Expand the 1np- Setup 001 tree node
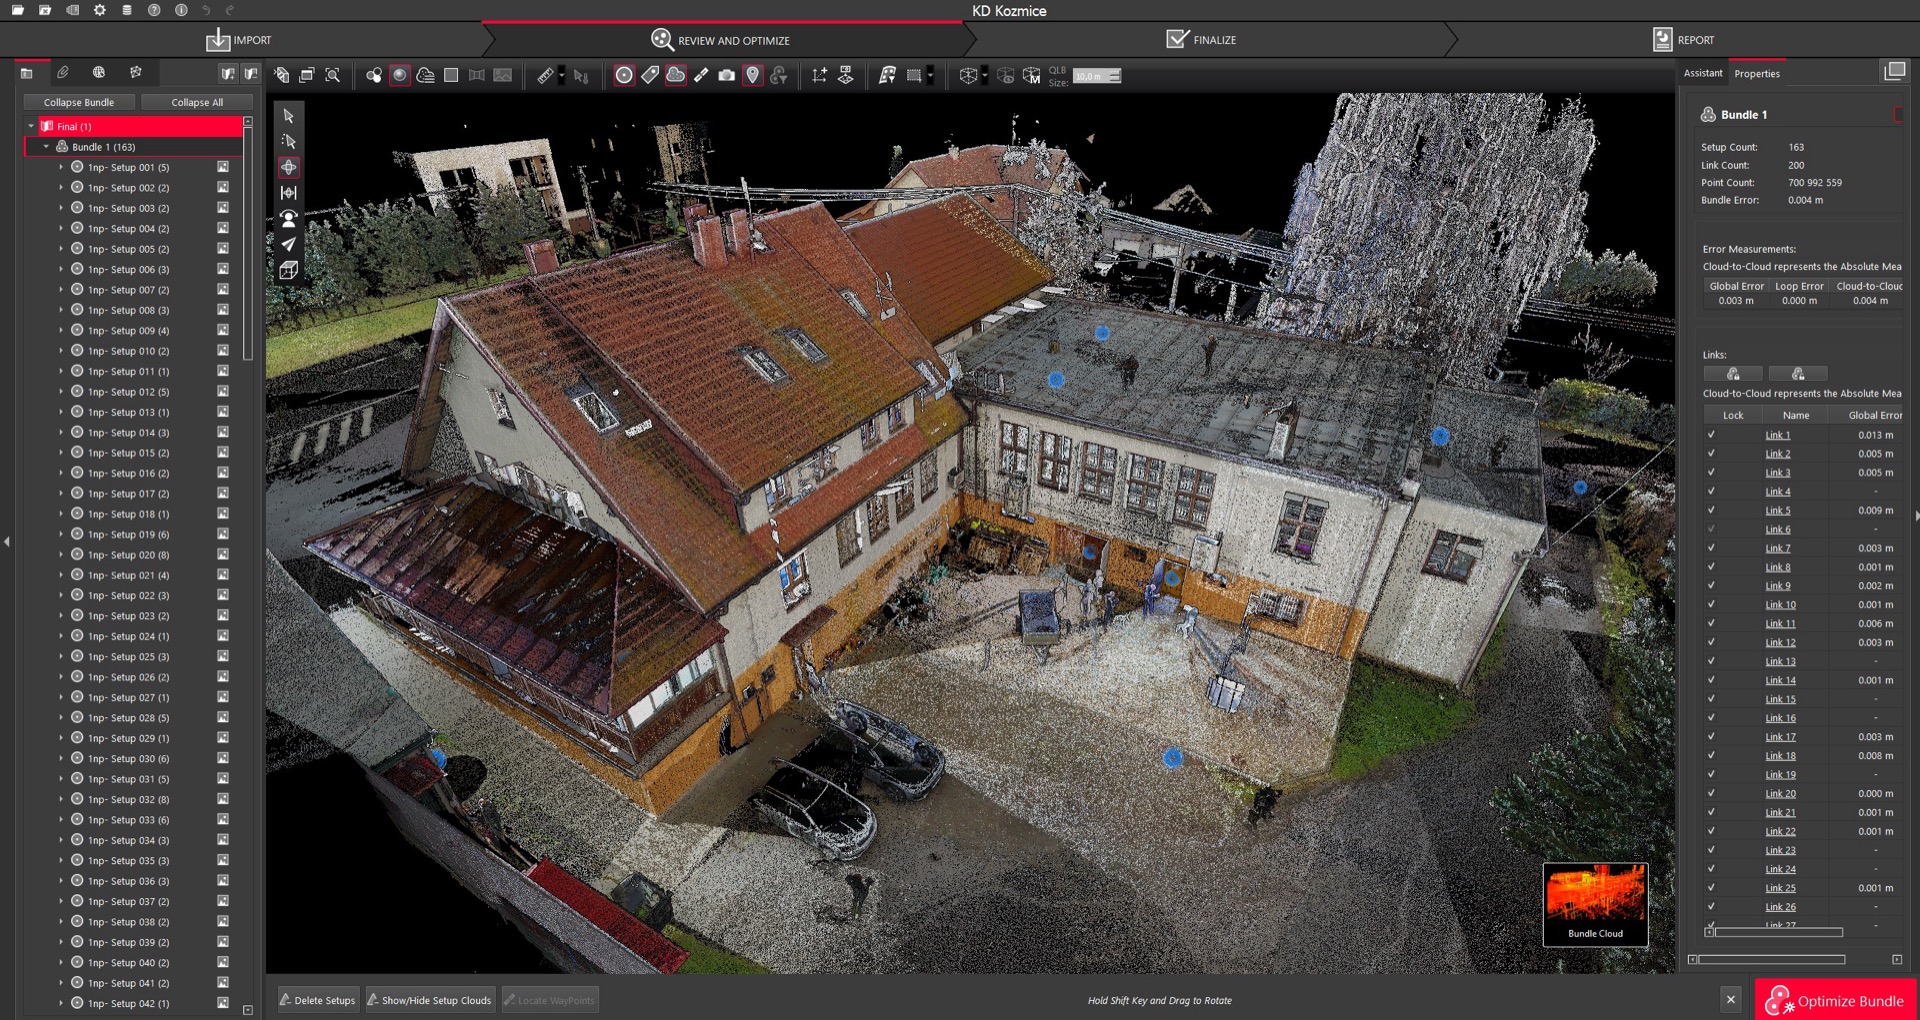 [61, 168]
